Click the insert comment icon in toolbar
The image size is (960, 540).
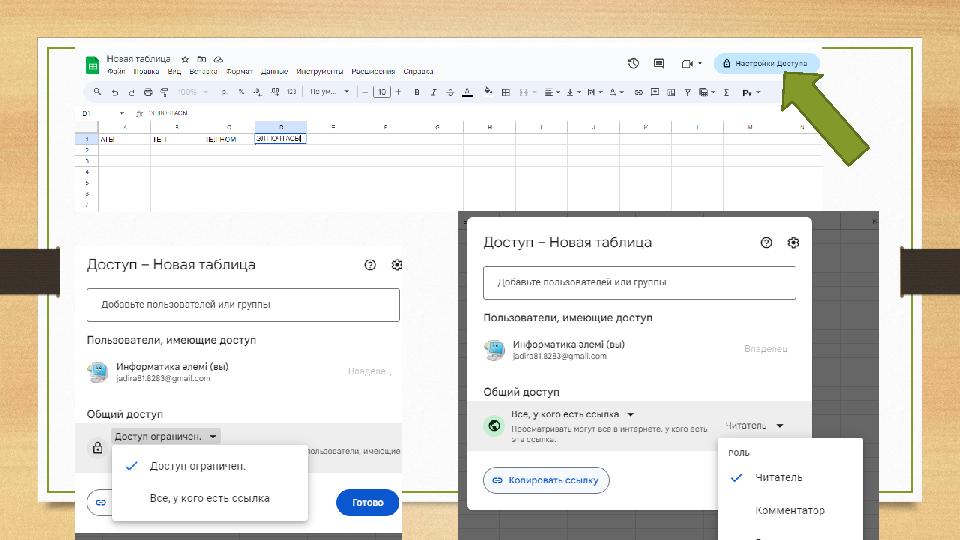(x=654, y=92)
